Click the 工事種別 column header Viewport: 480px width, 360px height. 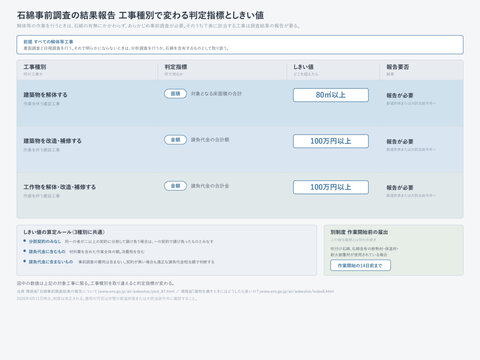[35, 67]
